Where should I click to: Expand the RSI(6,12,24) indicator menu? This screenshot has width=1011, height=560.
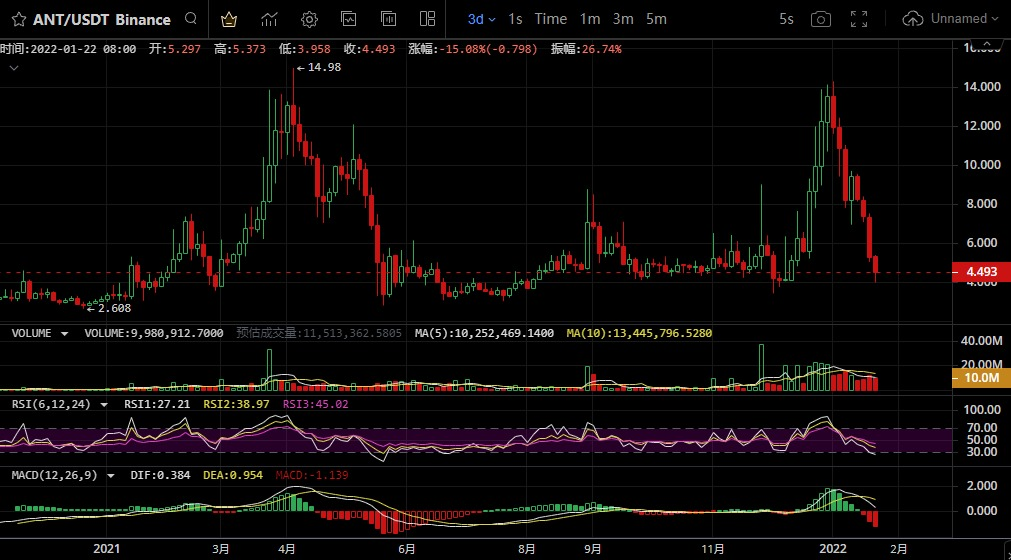pos(103,404)
